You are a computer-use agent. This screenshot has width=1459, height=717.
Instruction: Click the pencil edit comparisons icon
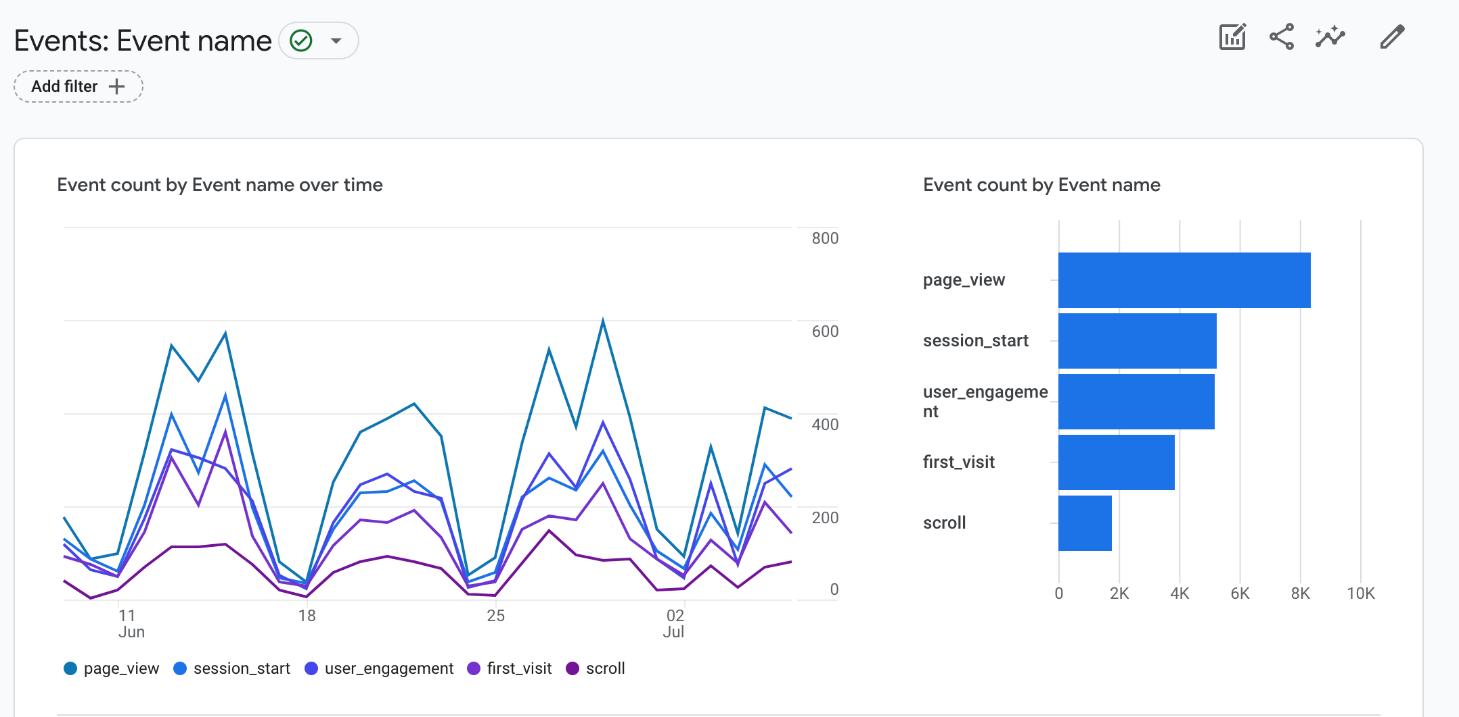pos(1392,38)
